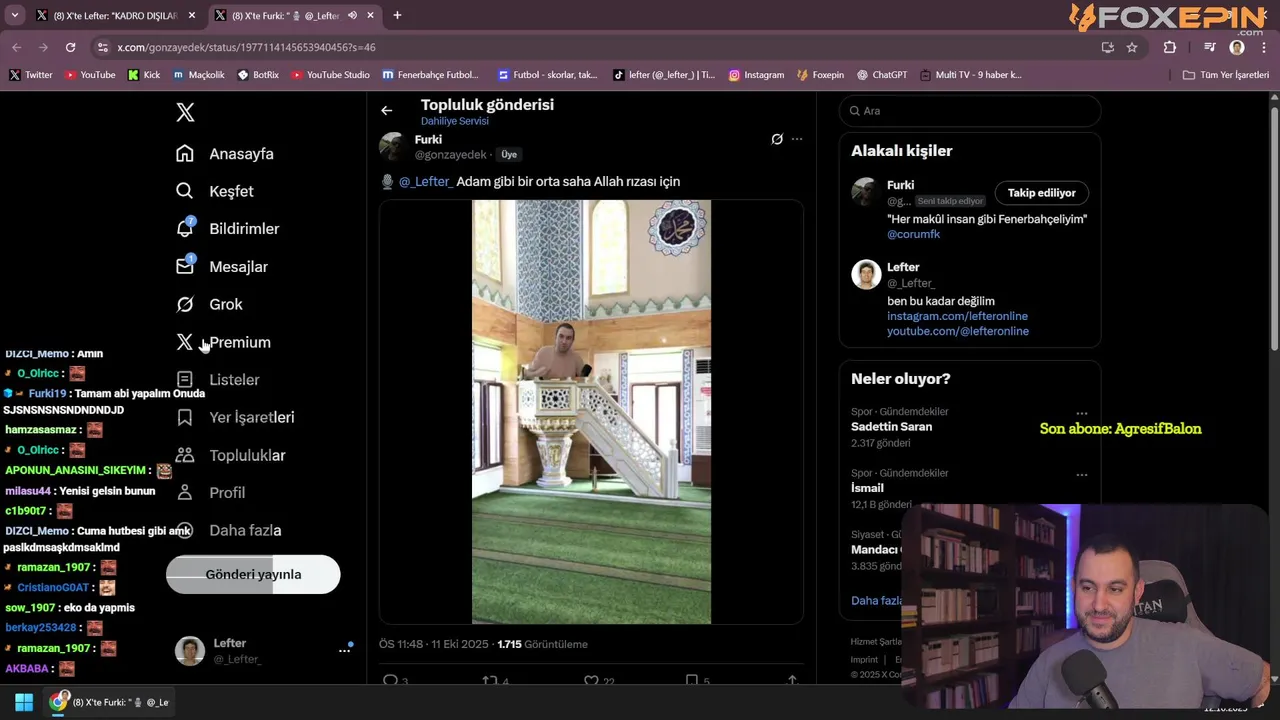
Task: Click Furki's avatar on the post
Action: pos(392,146)
